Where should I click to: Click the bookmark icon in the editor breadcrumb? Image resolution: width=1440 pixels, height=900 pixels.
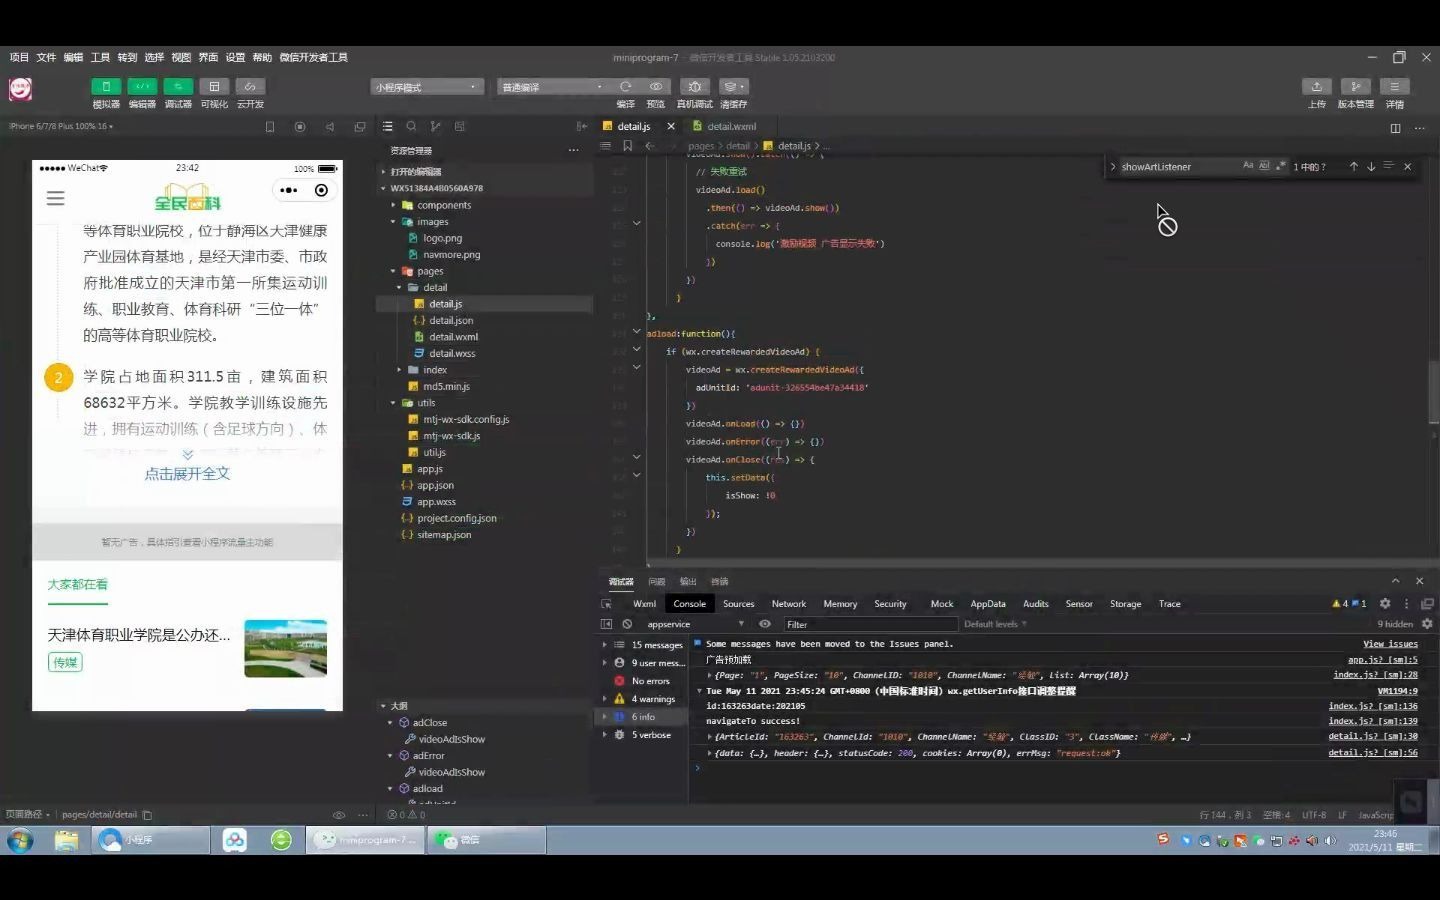tap(628, 146)
